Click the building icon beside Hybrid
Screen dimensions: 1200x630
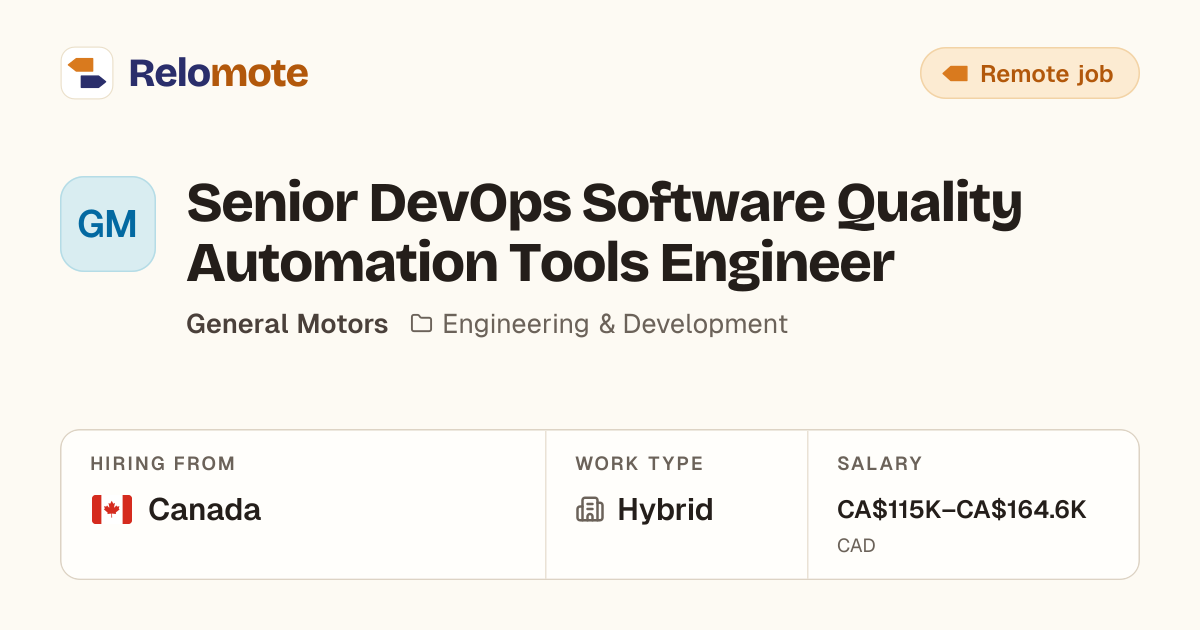(590, 510)
